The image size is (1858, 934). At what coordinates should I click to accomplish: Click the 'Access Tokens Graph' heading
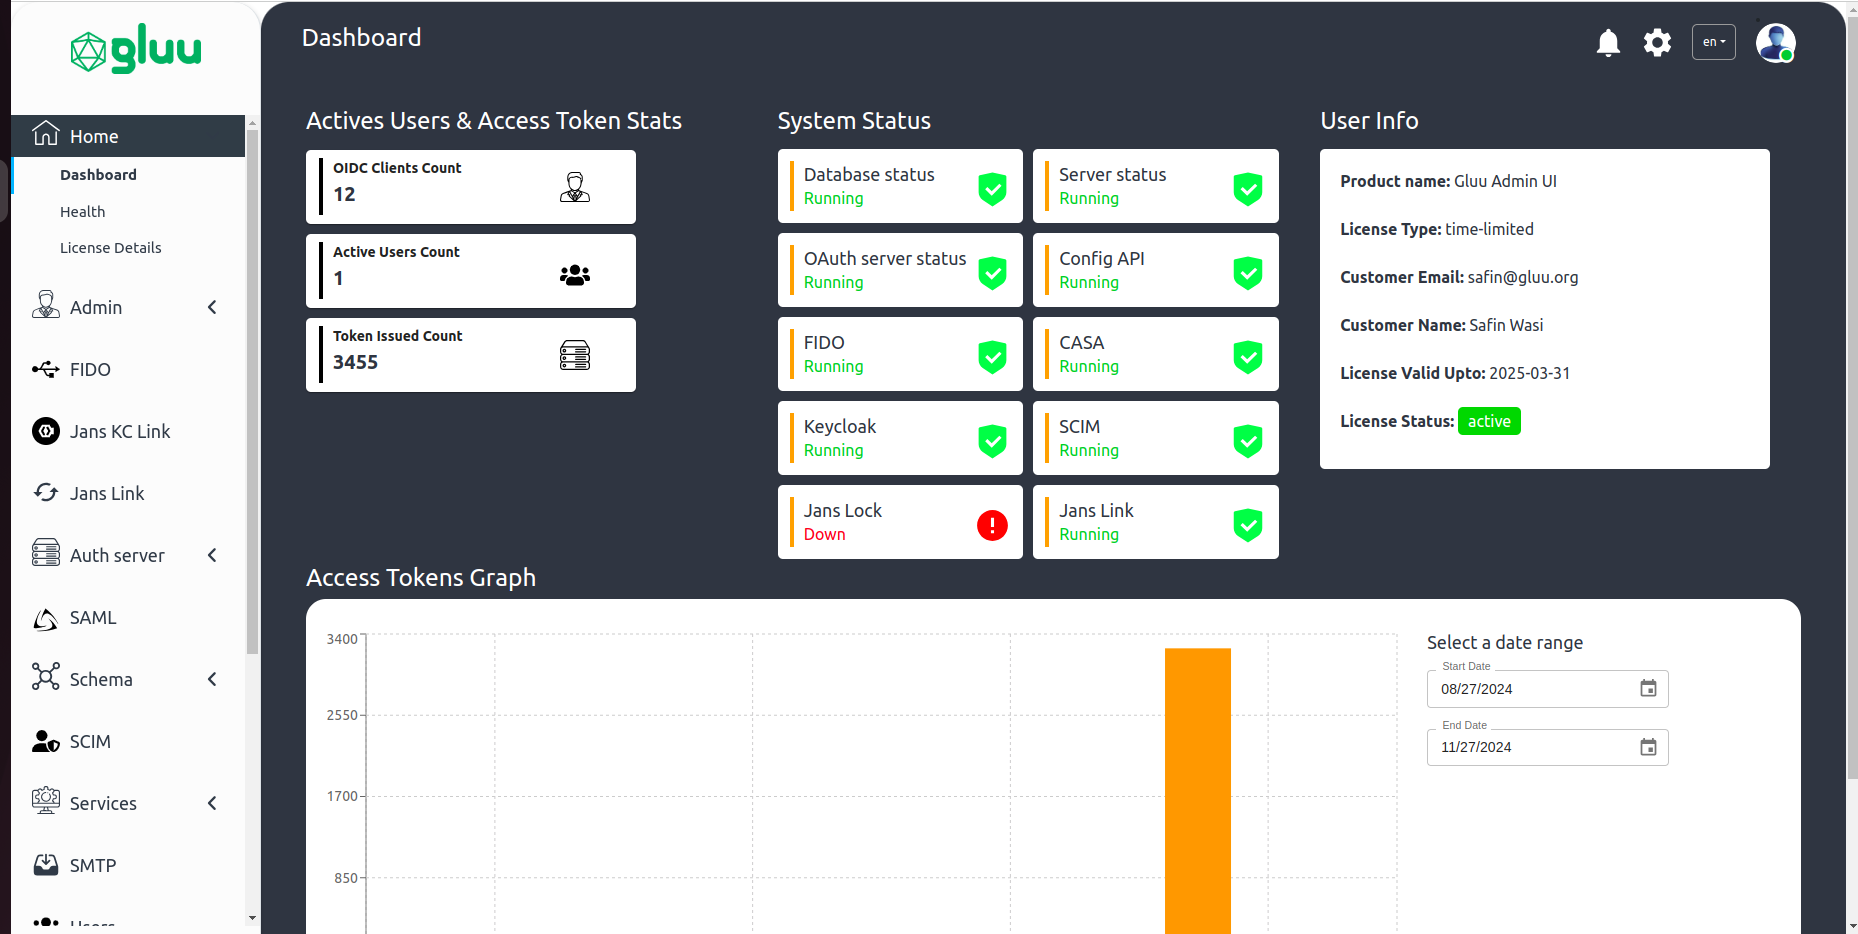[x=421, y=578]
